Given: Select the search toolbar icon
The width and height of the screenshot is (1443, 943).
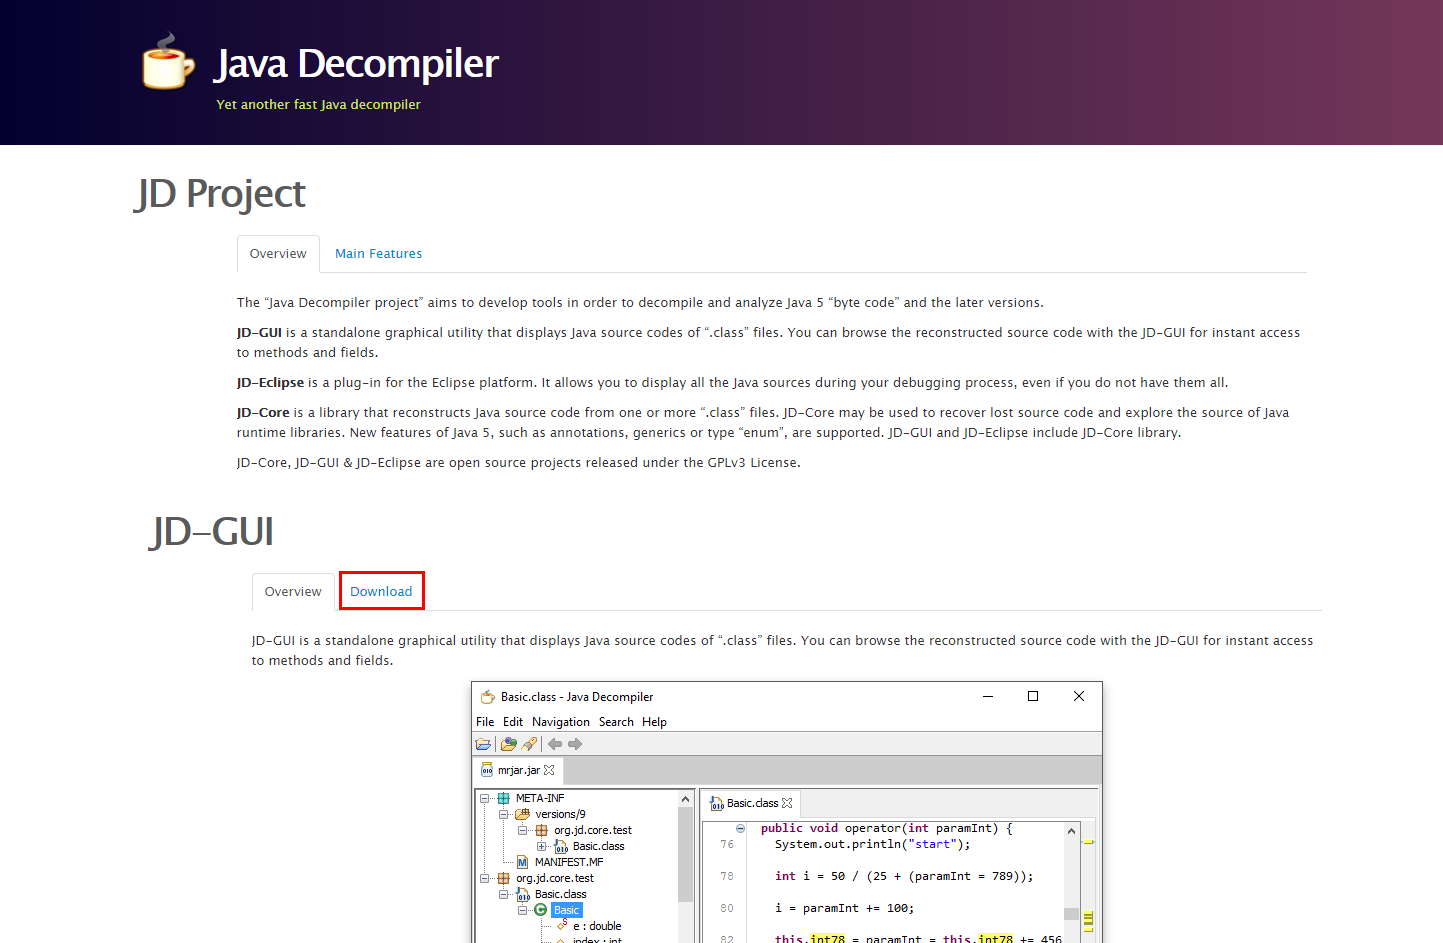Looking at the screenshot, I should [530, 744].
